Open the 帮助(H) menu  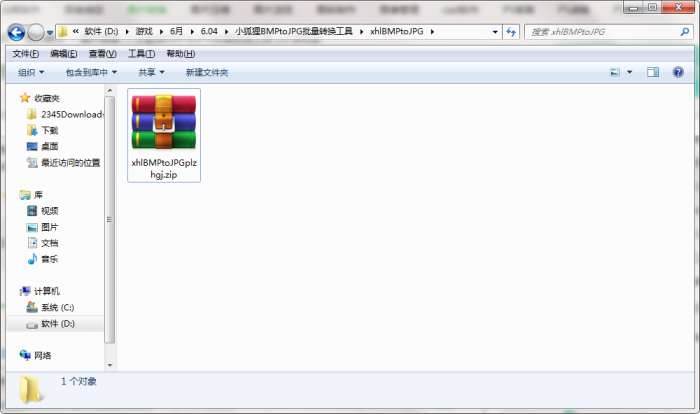click(181, 54)
